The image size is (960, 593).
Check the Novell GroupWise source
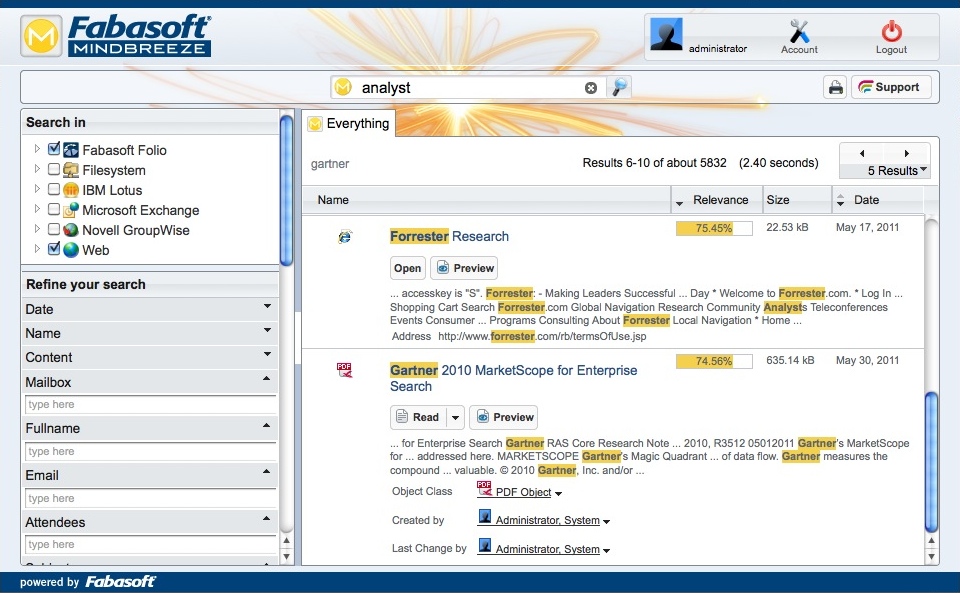pos(54,229)
